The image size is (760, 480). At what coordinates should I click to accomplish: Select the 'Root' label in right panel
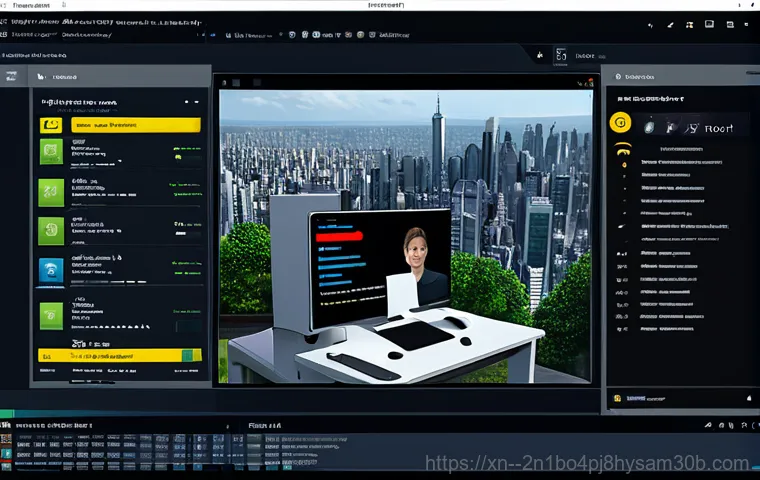[718, 127]
